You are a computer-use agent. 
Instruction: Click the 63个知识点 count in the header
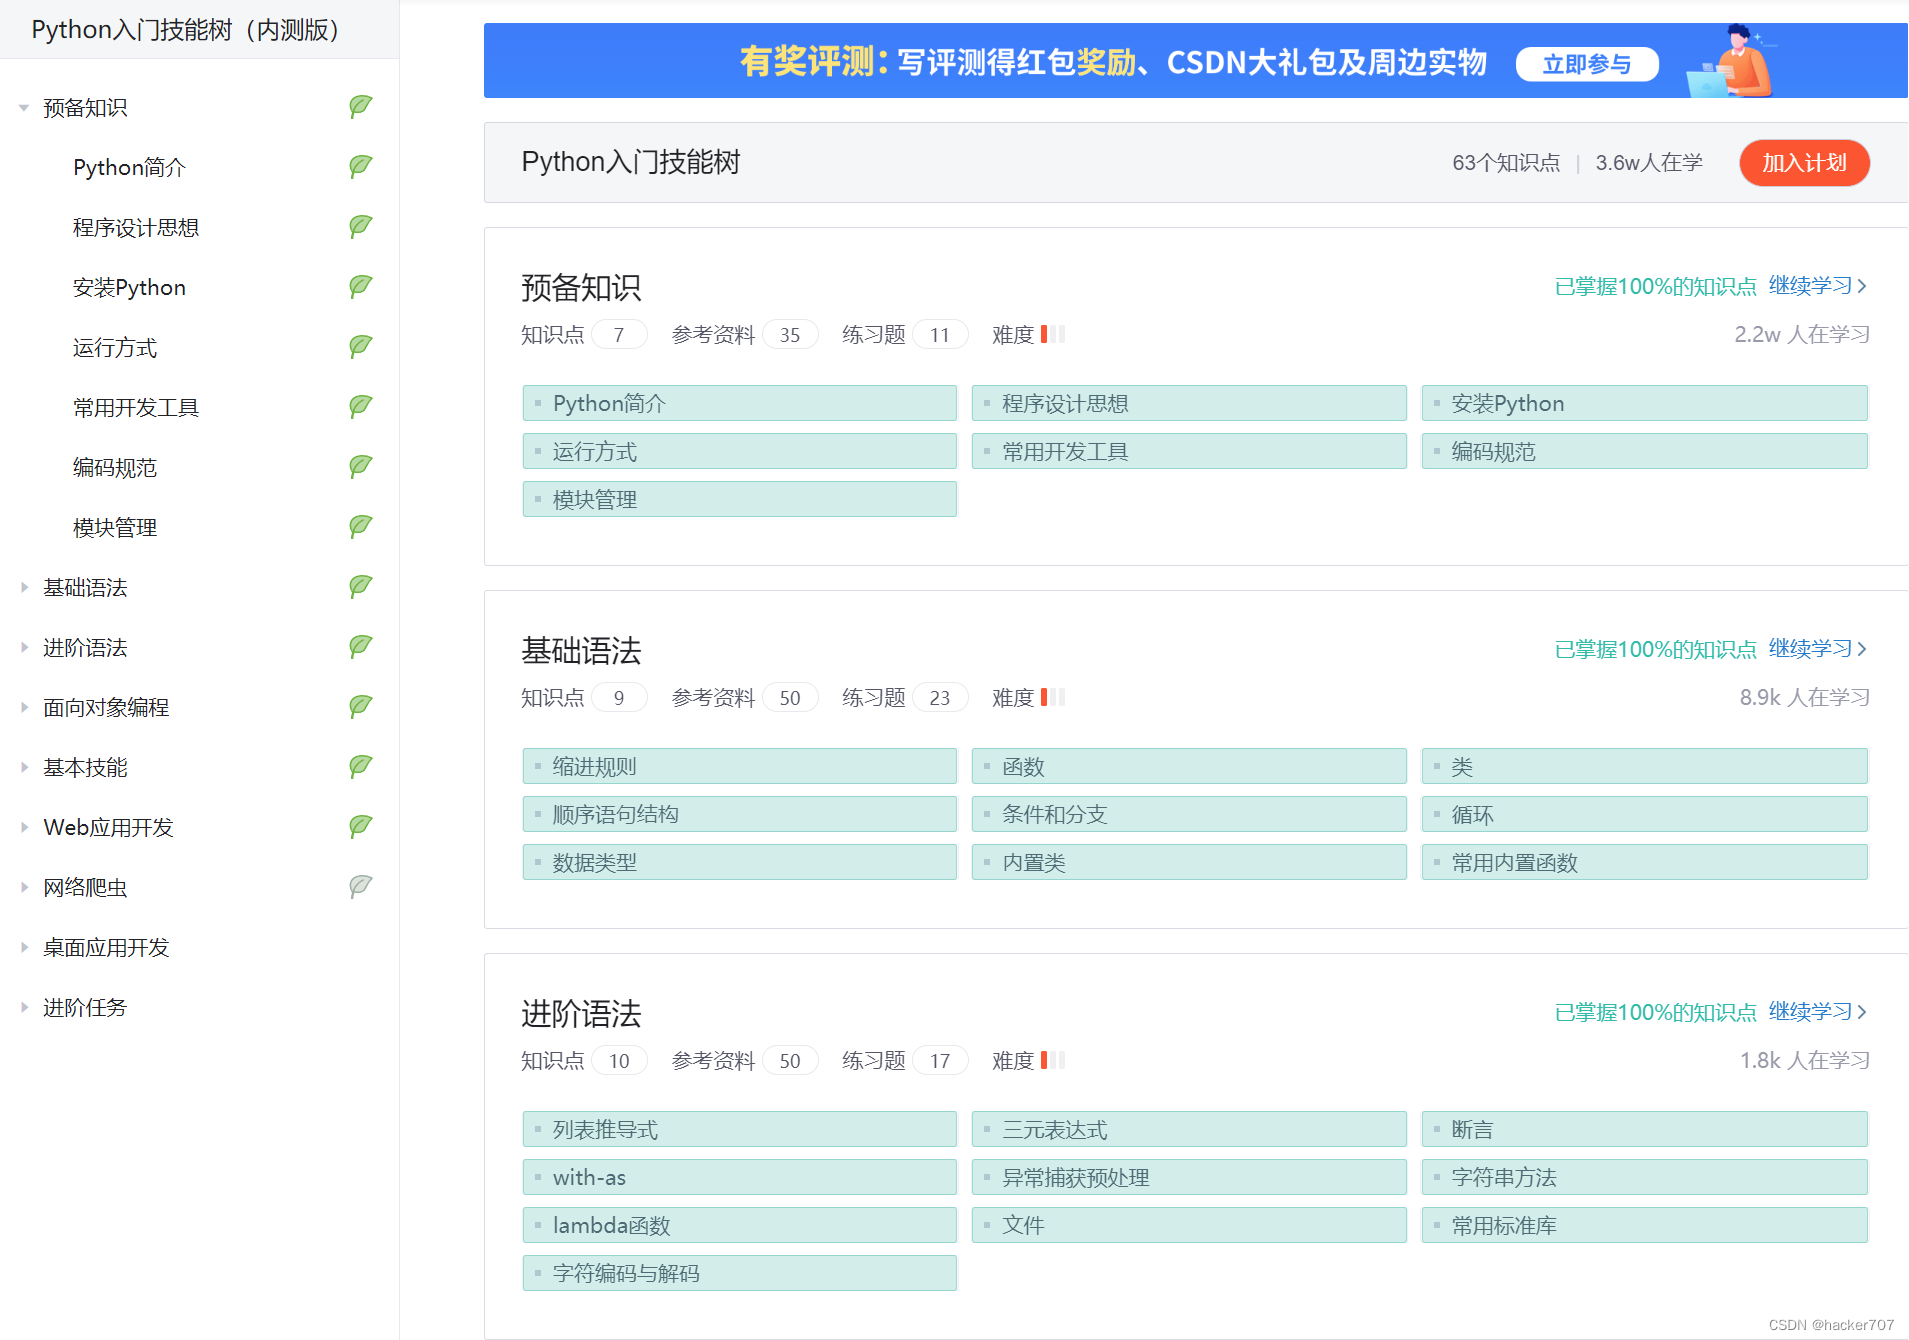tap(1506, 162)
